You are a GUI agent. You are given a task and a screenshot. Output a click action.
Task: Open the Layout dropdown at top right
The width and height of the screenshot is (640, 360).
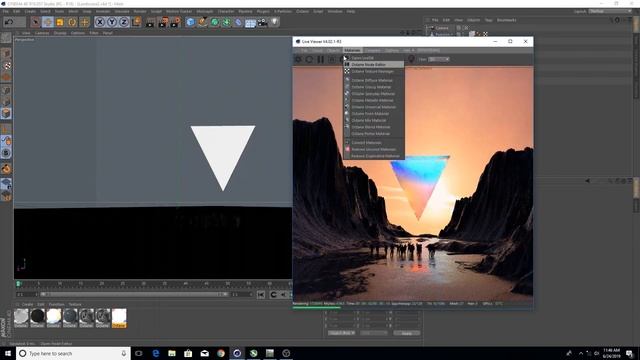tap(610, 11)
